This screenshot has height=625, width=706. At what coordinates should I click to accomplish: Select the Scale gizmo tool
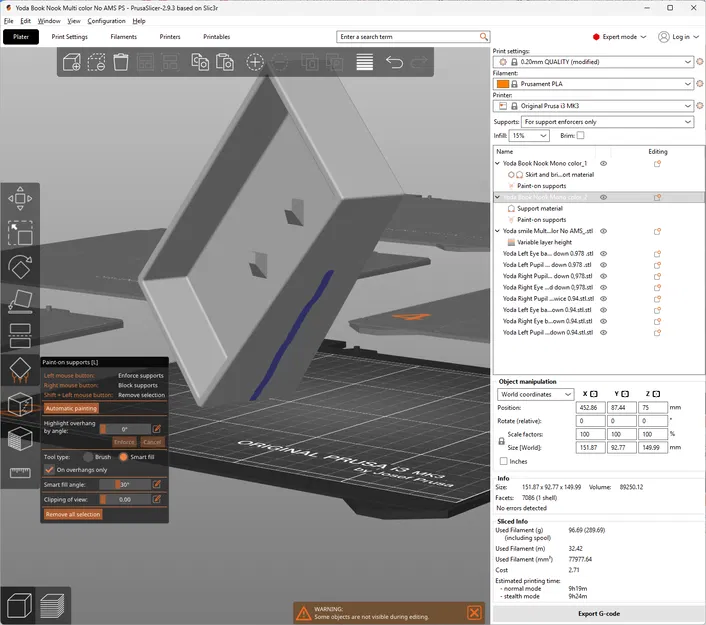pyautogui.click(x=20, y=233)
